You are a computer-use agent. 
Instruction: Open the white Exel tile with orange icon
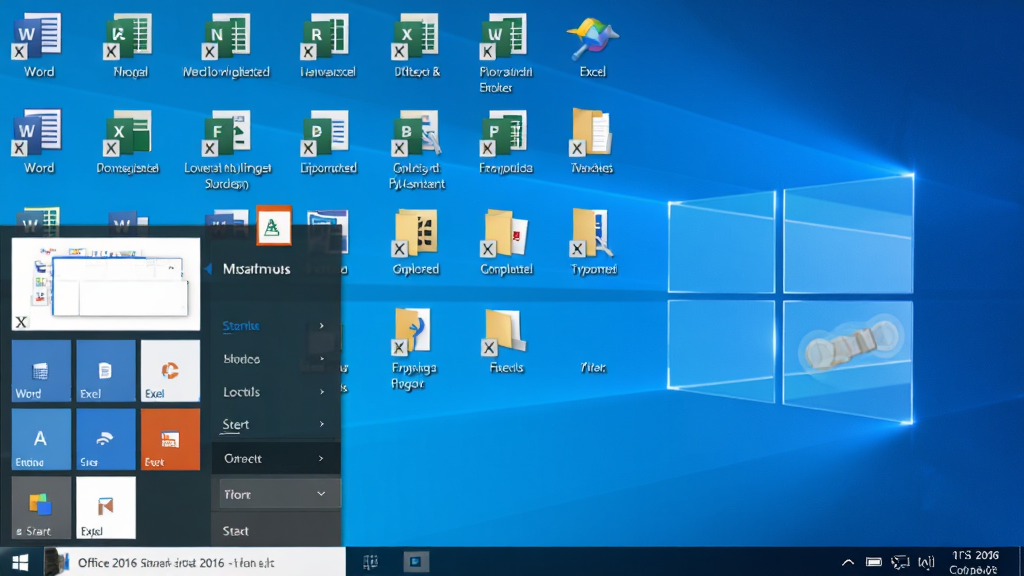170,370
